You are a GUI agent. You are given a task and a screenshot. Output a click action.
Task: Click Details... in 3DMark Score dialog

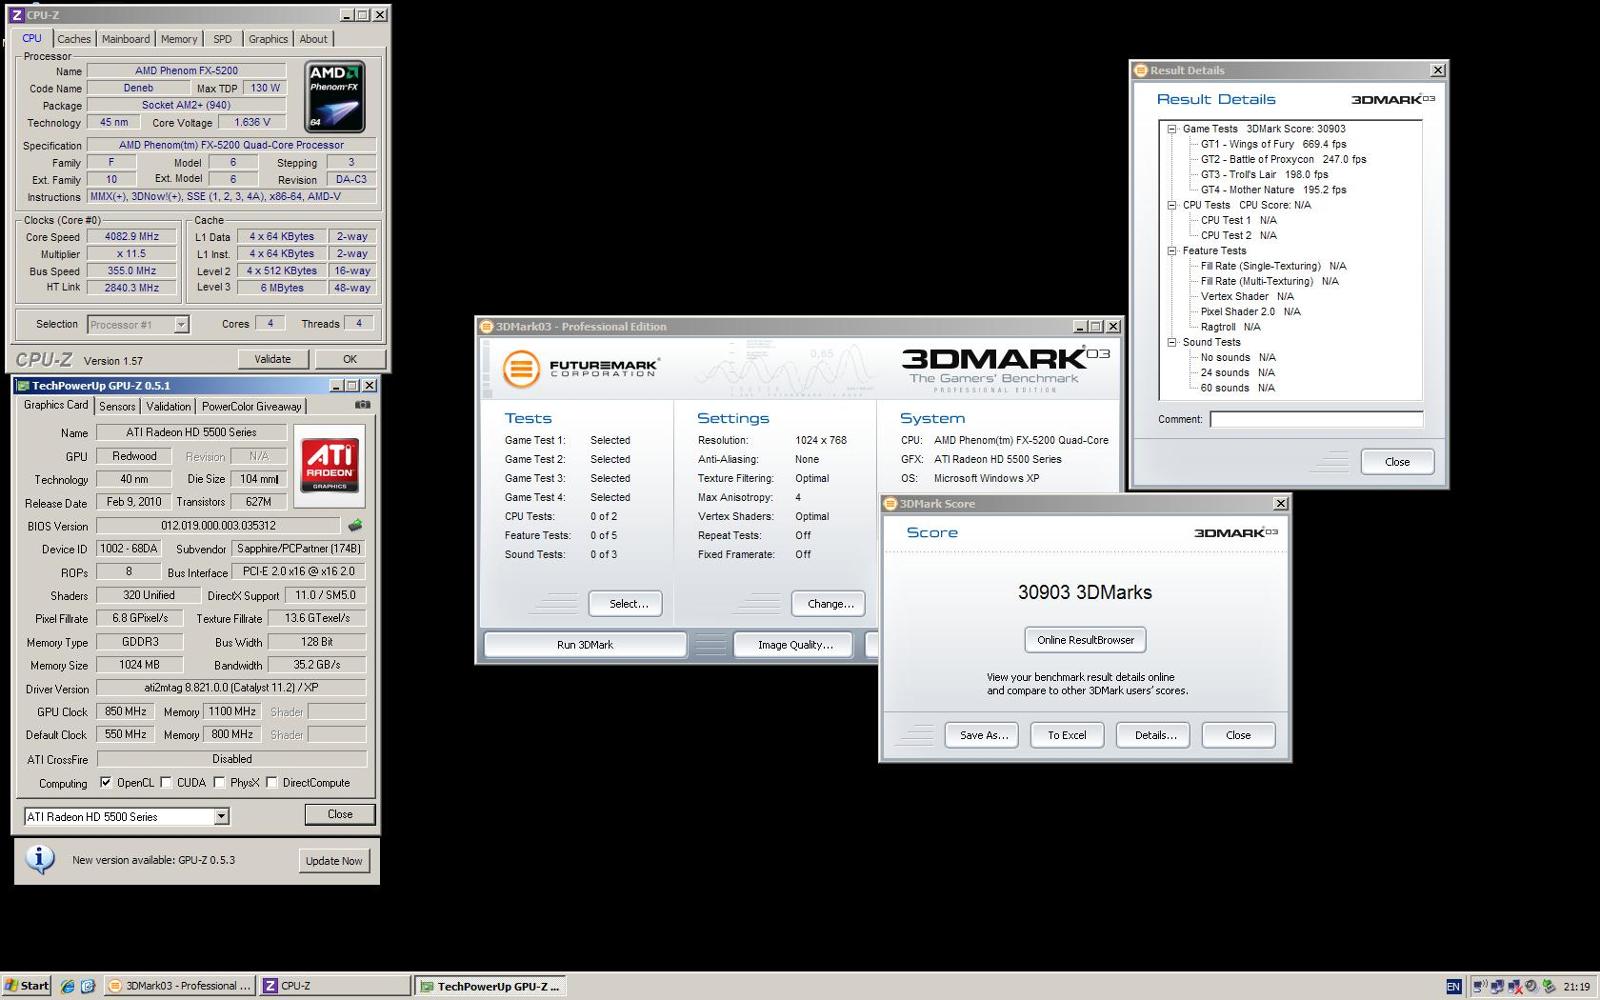[1154, 735]
